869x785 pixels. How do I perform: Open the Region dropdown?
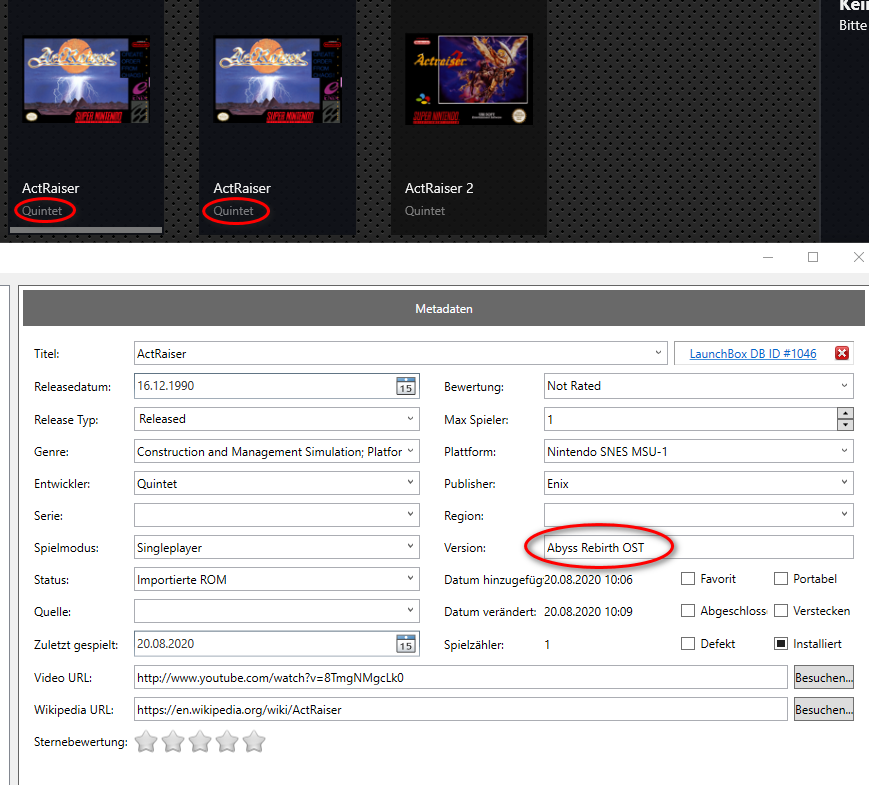pos(844,514)
